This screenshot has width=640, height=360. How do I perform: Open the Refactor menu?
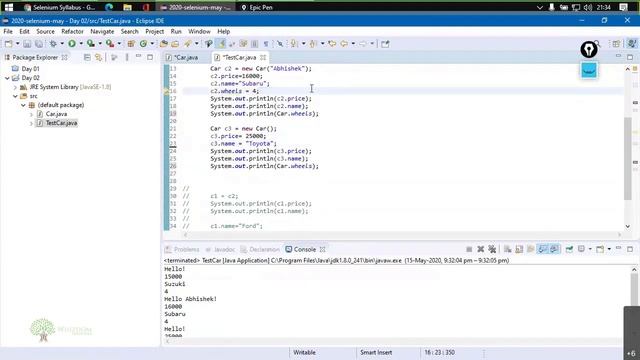click(x=72, y=31)
